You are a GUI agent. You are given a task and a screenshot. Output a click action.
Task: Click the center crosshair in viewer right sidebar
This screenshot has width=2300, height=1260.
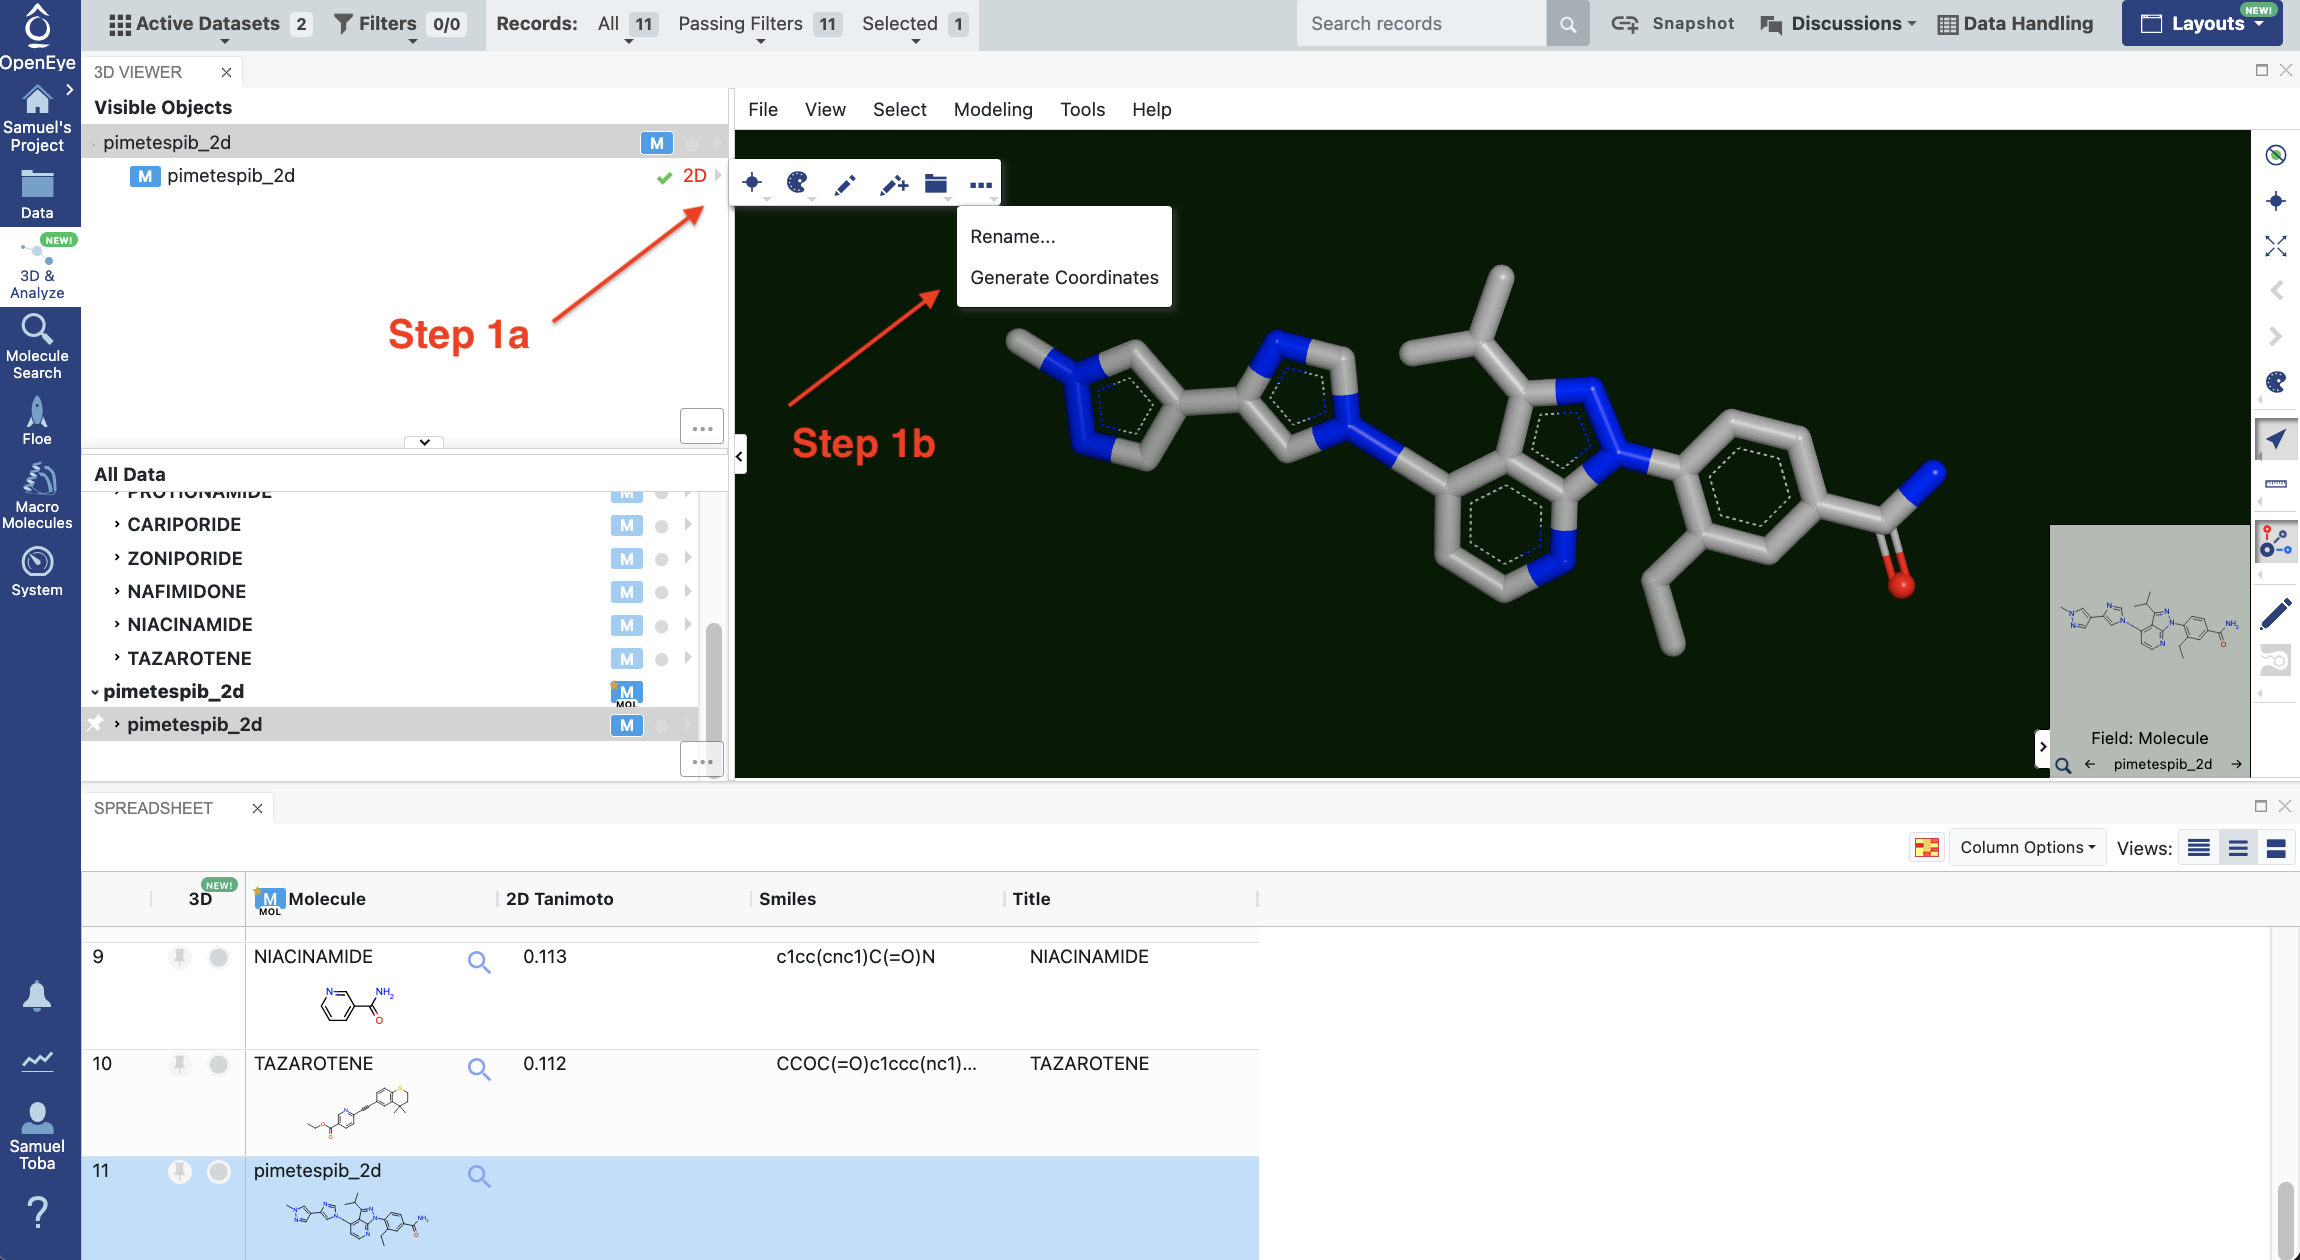[x=2275, y=201]
